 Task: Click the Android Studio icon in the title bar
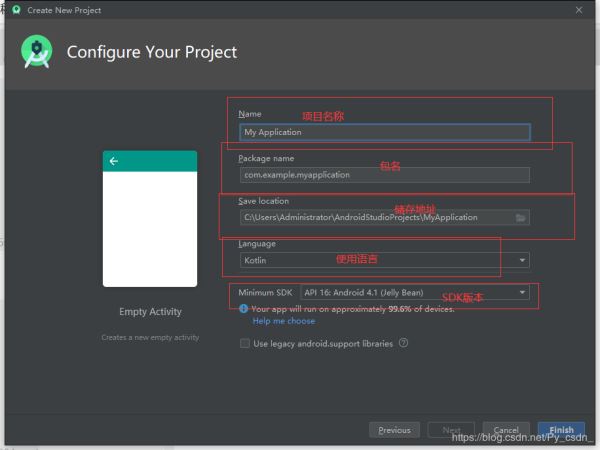coord(16,9)
